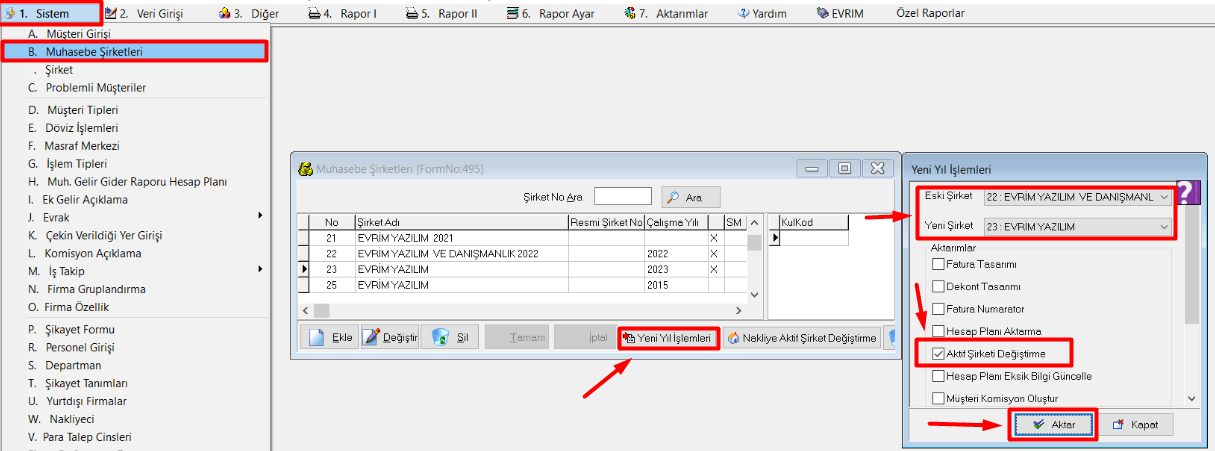Select company row with year 2015
Image resolution: width=1215 pixels, height=451 pixels.
click(521, 284)
